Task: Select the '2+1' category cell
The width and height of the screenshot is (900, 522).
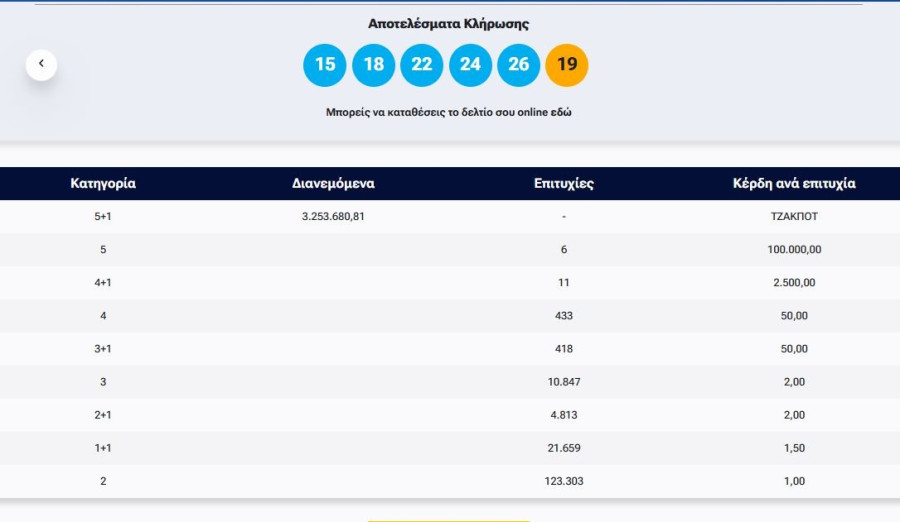Action: 103,415
